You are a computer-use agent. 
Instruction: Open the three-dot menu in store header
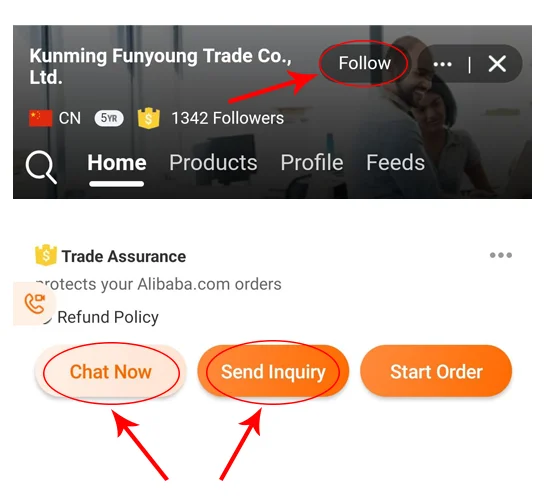[x=442, y=64]
